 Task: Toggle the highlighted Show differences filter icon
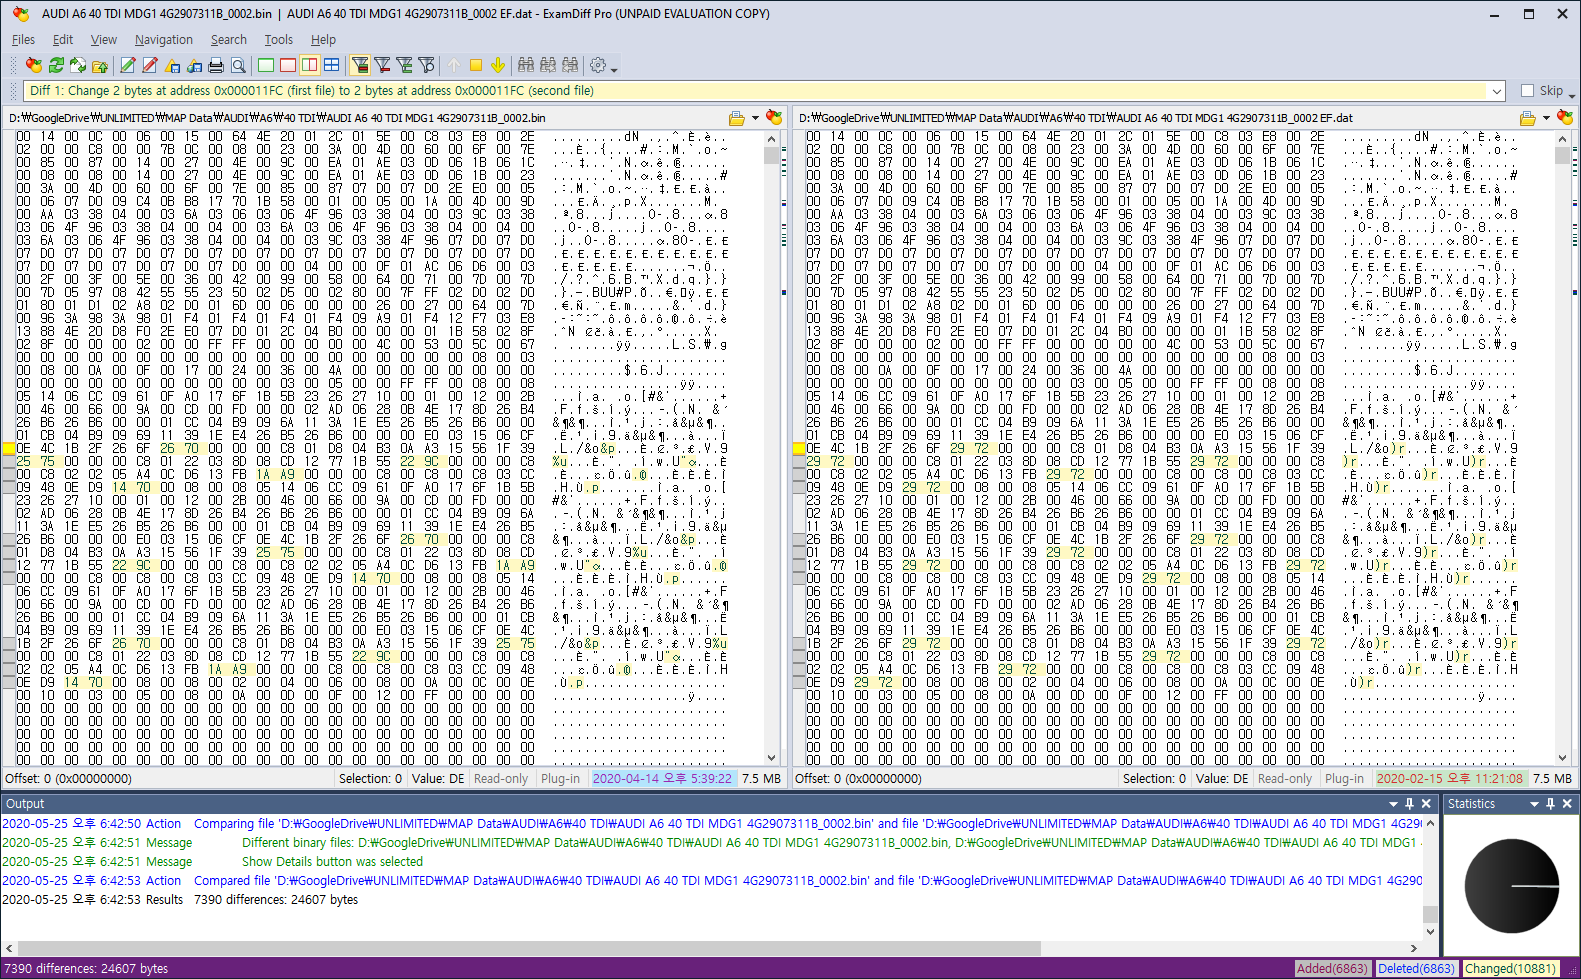(360, 65)
